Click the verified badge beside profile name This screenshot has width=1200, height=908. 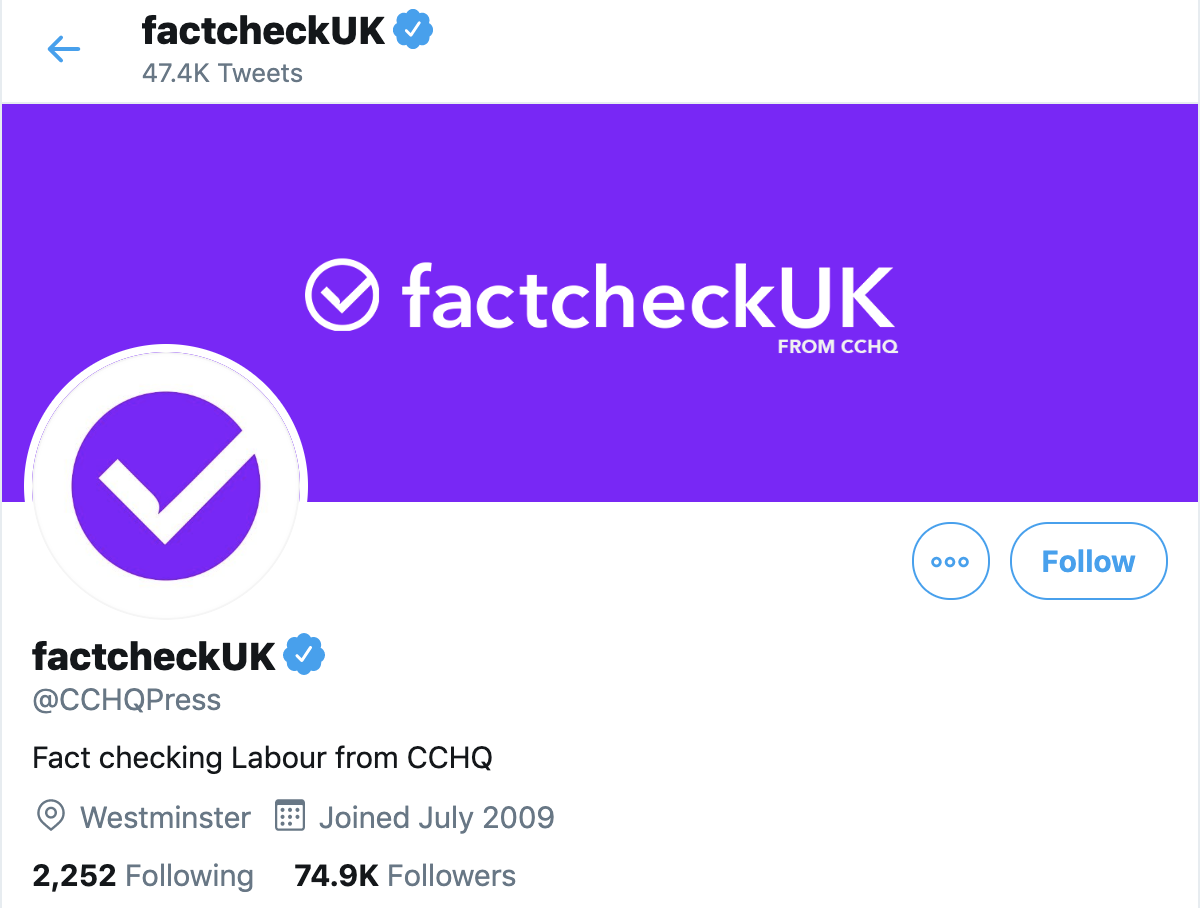click(x=304, y=656)
